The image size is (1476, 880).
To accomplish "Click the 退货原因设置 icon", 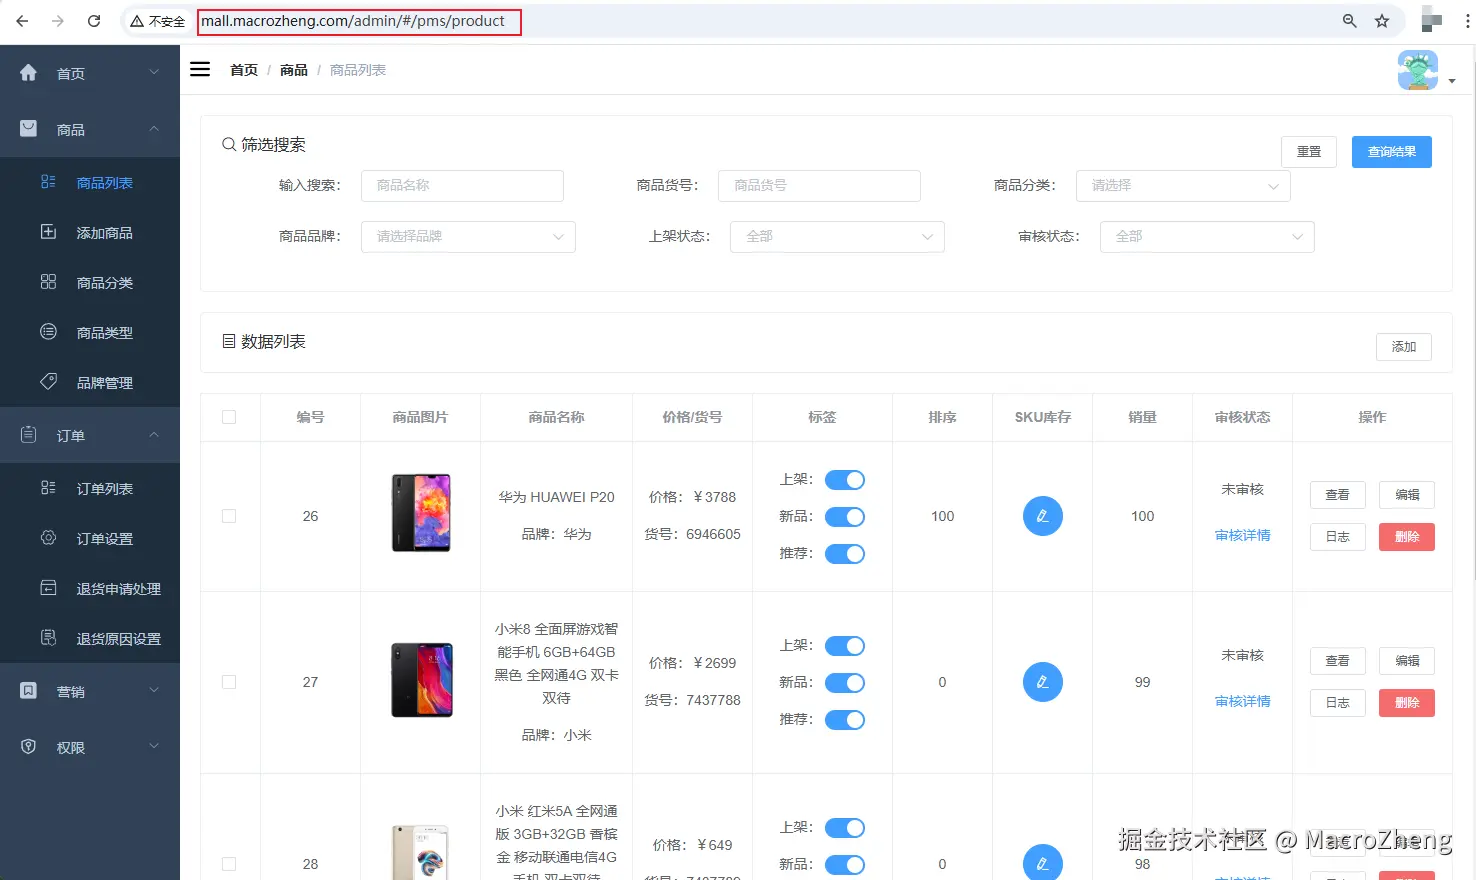I will coord(48,638).
